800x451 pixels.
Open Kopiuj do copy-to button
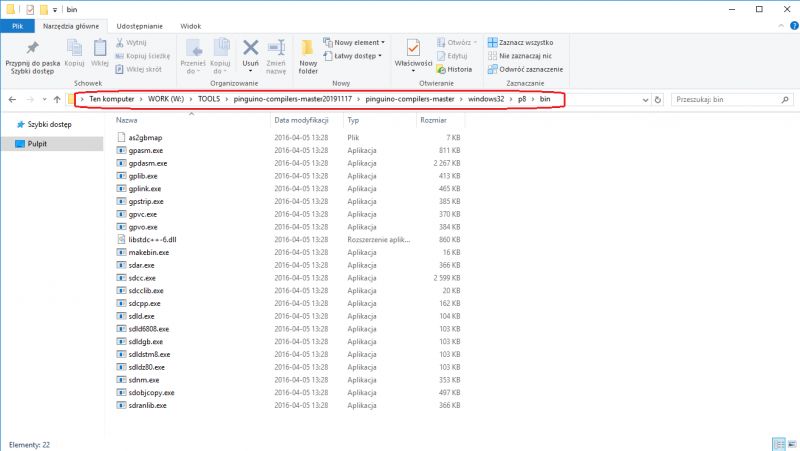[220, 57]
